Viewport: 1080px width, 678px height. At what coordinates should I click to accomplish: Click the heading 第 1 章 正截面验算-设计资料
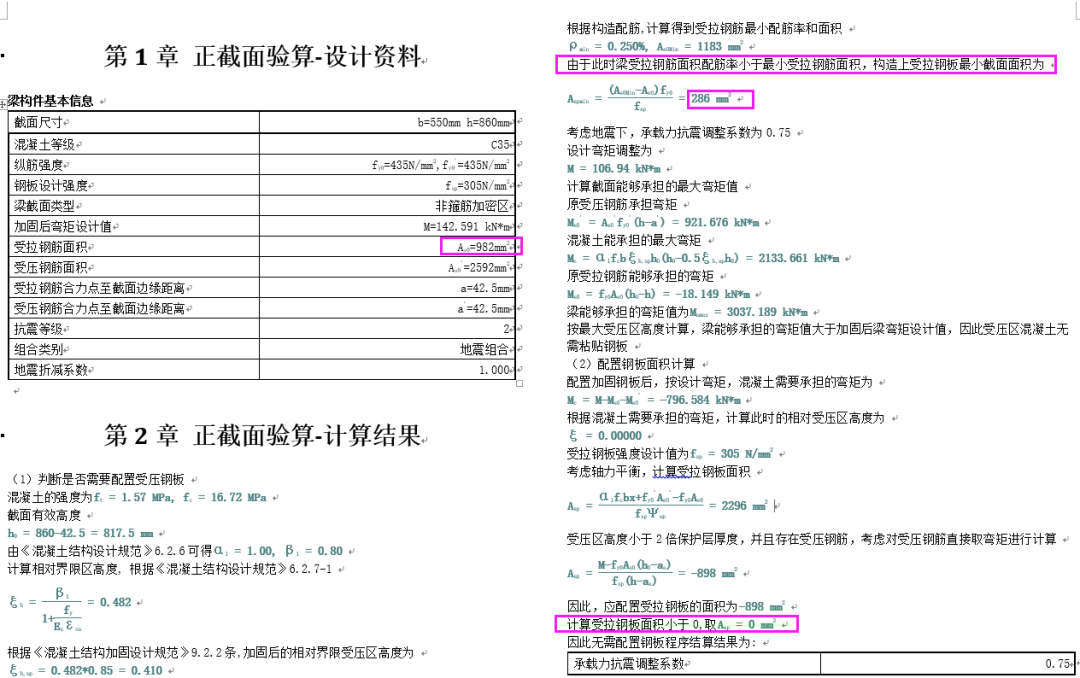pos(264,56)
